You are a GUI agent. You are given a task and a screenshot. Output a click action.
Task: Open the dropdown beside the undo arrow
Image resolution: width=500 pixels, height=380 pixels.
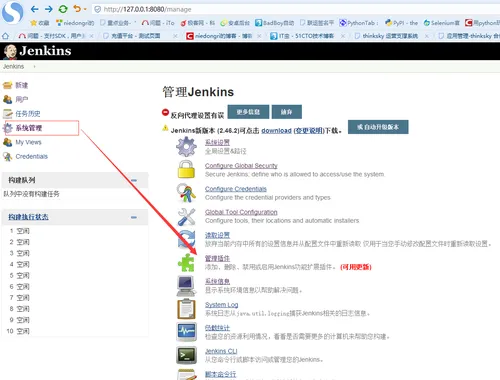pos(85,9)
